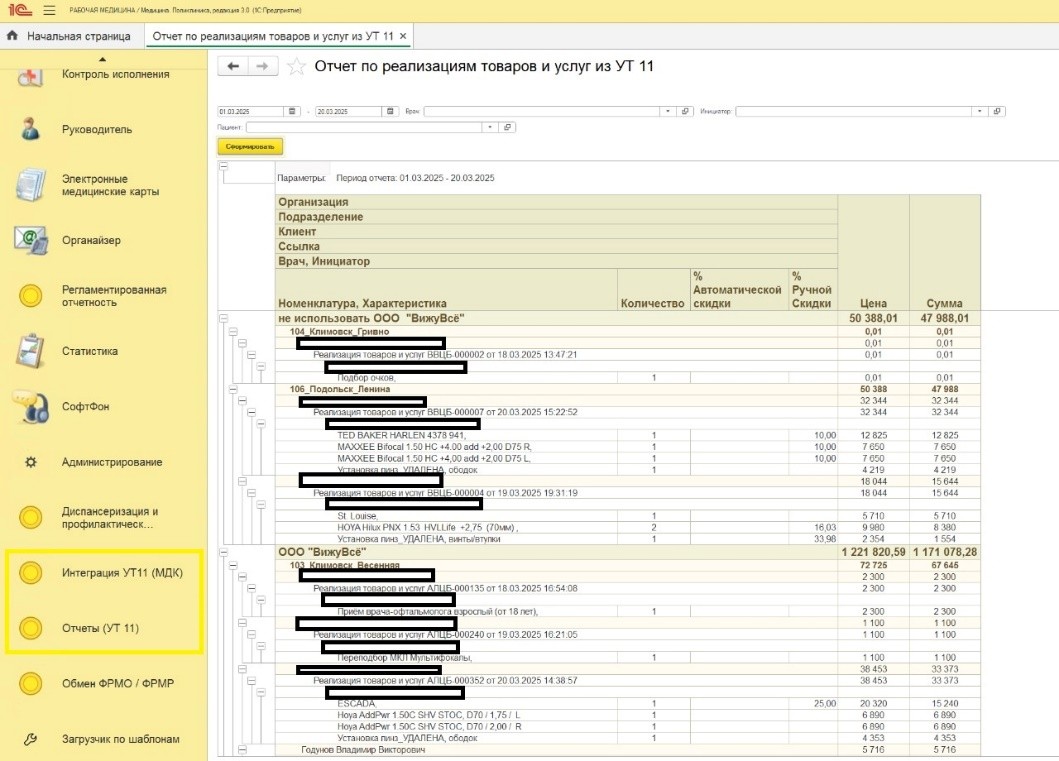Open Отчеты (УТ 11) in sidebar

pyautogui.click(x=100, y=628)
